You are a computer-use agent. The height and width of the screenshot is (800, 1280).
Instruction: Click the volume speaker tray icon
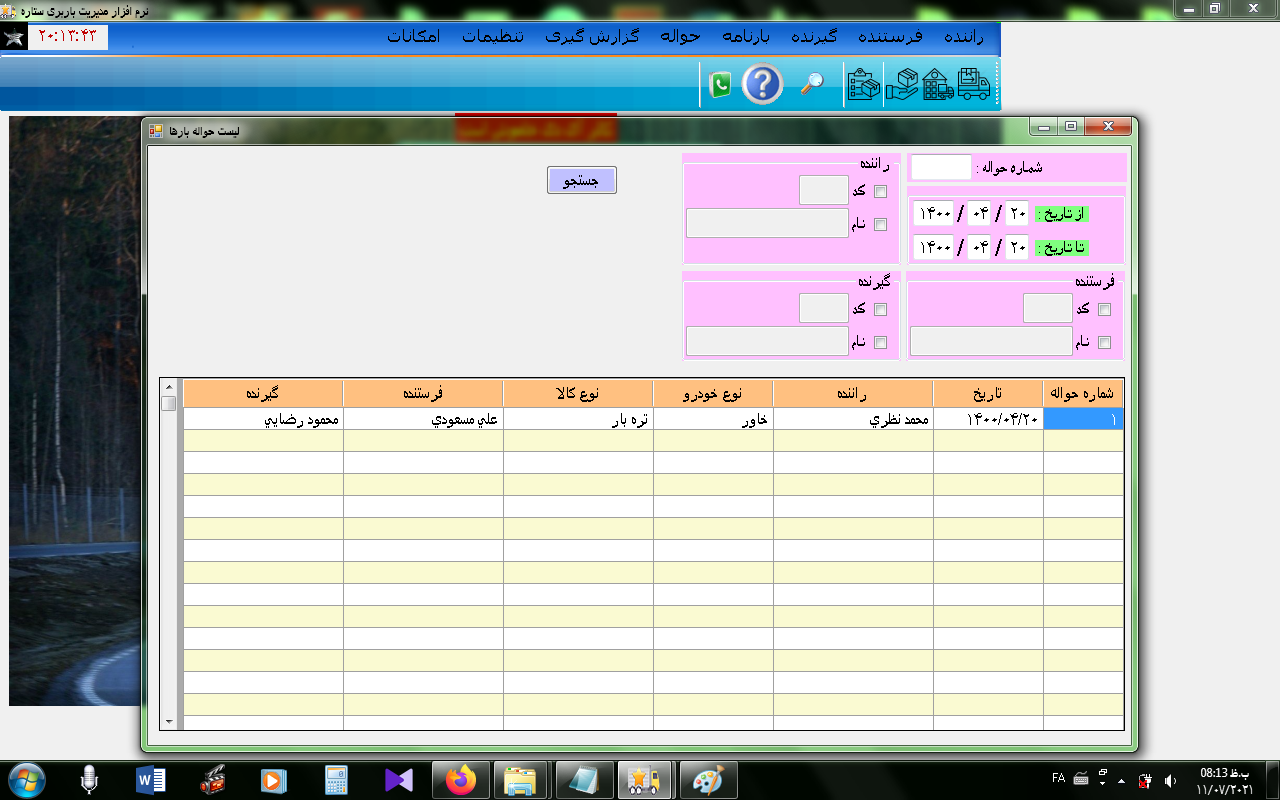click(1171, 779)
